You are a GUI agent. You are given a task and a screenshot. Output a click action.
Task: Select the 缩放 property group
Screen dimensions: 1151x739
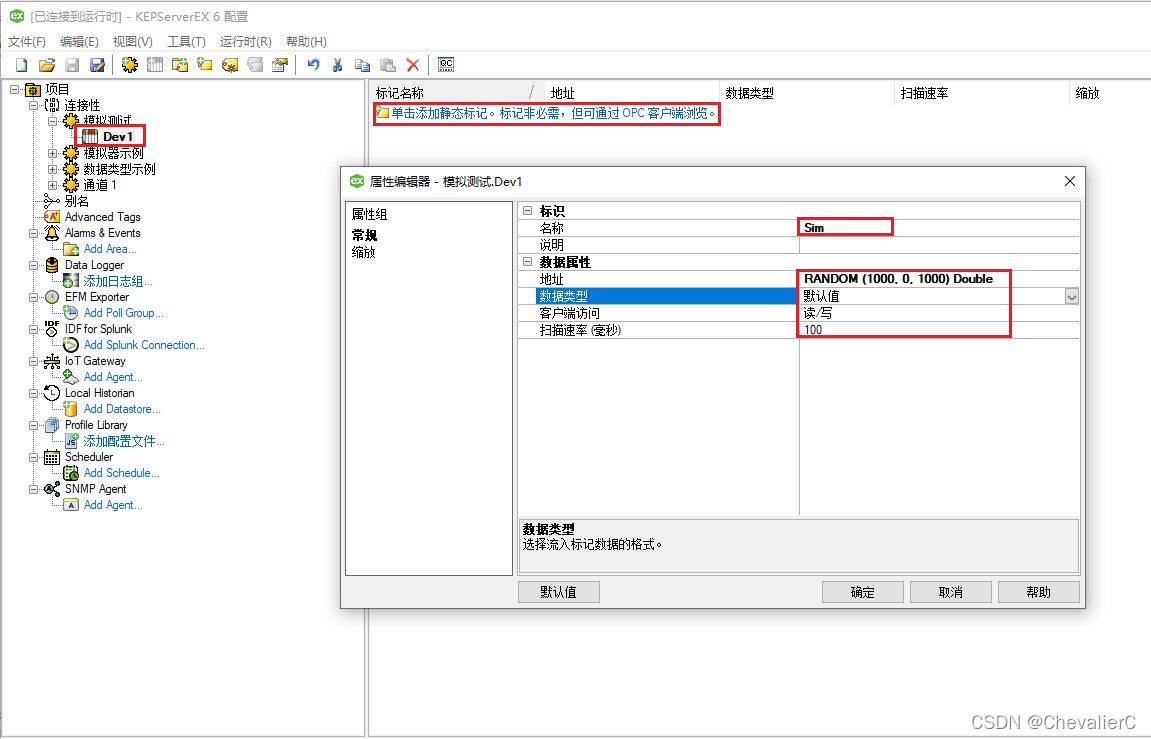363,252
